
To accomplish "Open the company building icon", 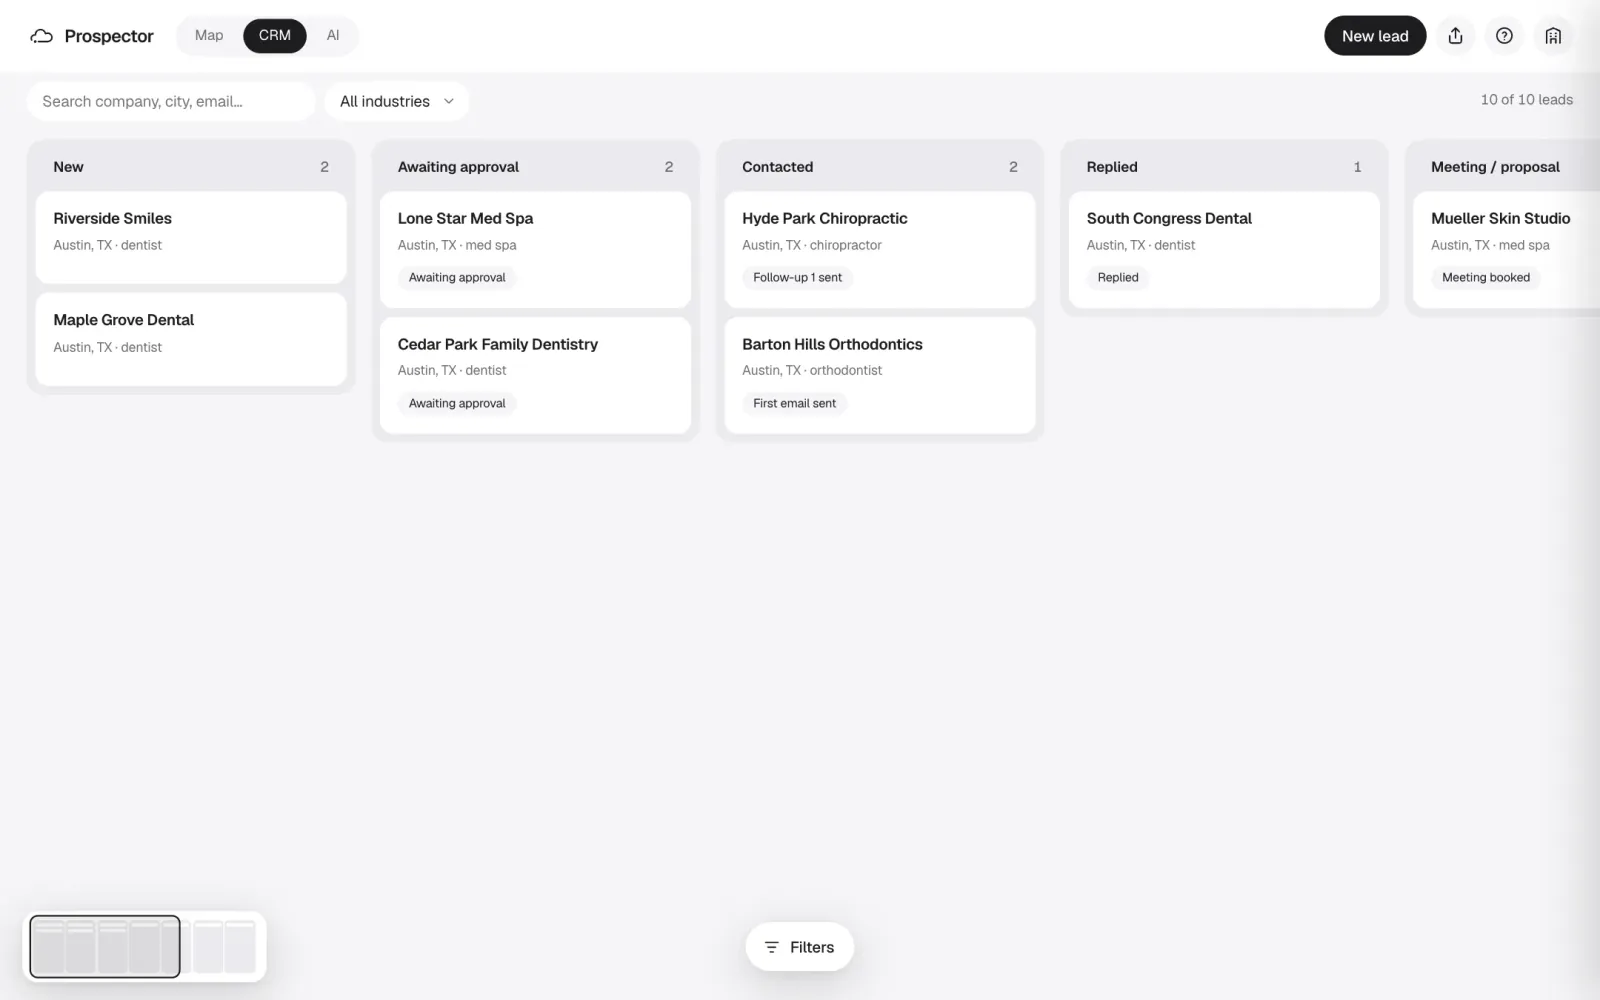I will [x=1553, y=36].
